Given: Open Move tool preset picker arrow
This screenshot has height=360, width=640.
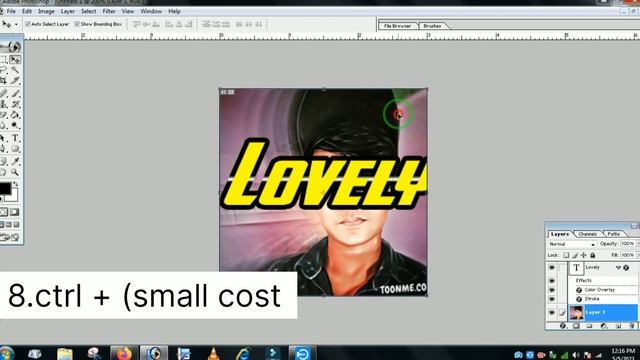Looking at the screenshot, I should (16, 24).
